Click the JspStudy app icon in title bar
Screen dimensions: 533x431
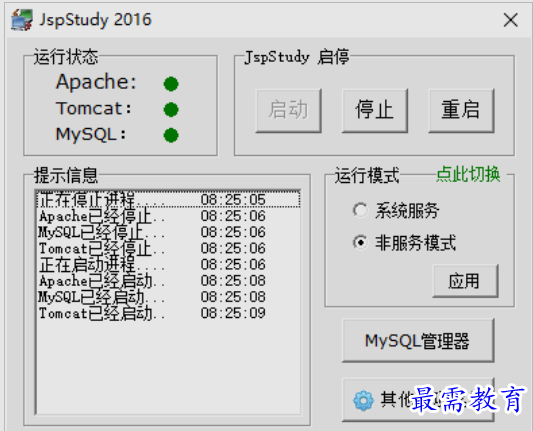[22, 20]
